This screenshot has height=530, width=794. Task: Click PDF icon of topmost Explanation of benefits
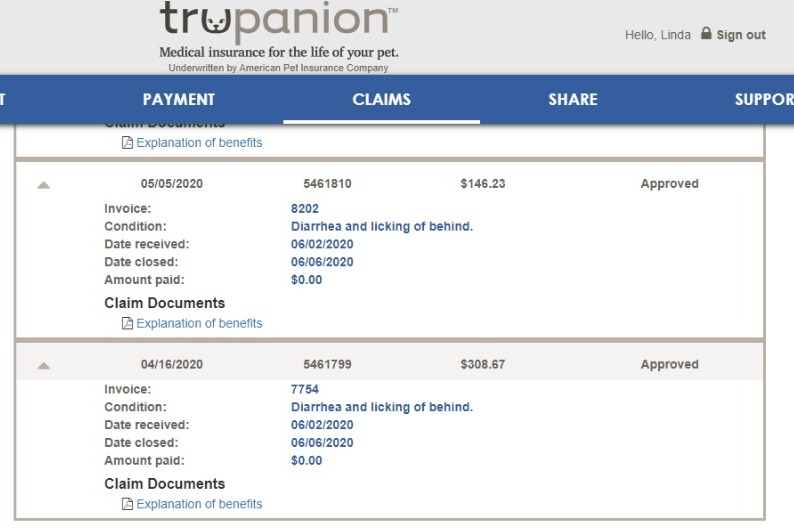pyautogui.click(x=128, y=143)
